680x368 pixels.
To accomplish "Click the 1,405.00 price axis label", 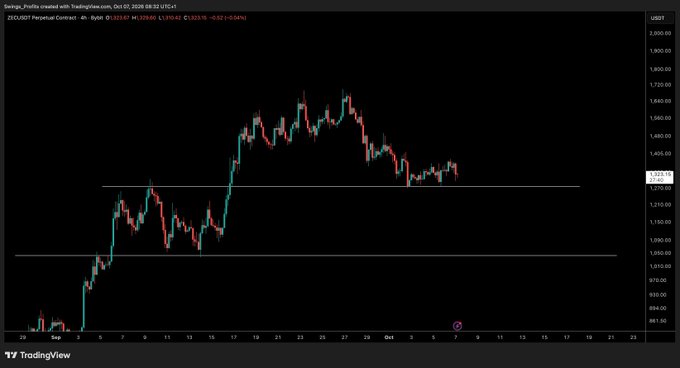I will (x=660, y=153).
